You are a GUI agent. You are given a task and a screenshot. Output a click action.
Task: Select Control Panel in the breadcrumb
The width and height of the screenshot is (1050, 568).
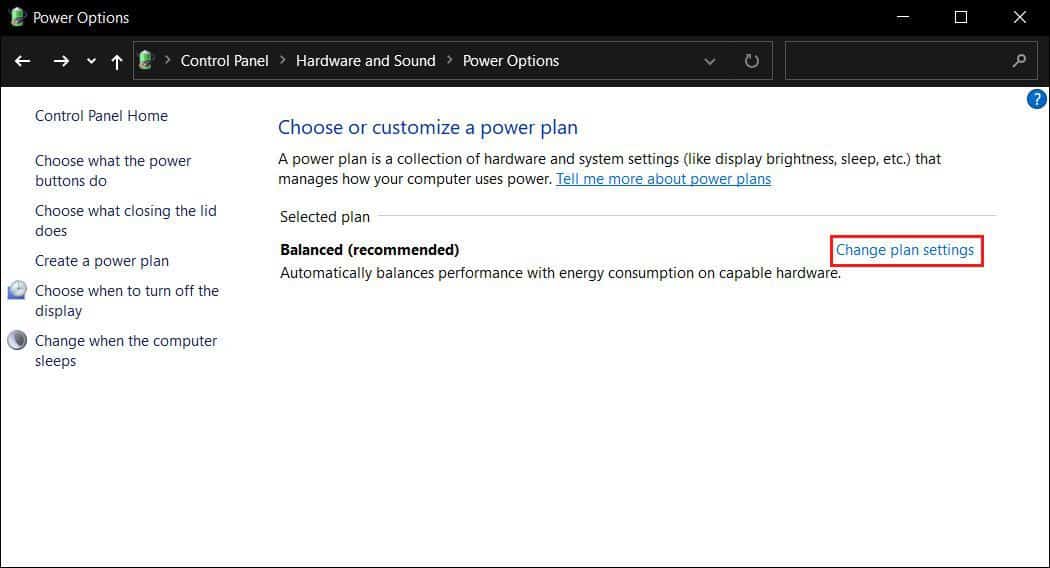(224, 61)
